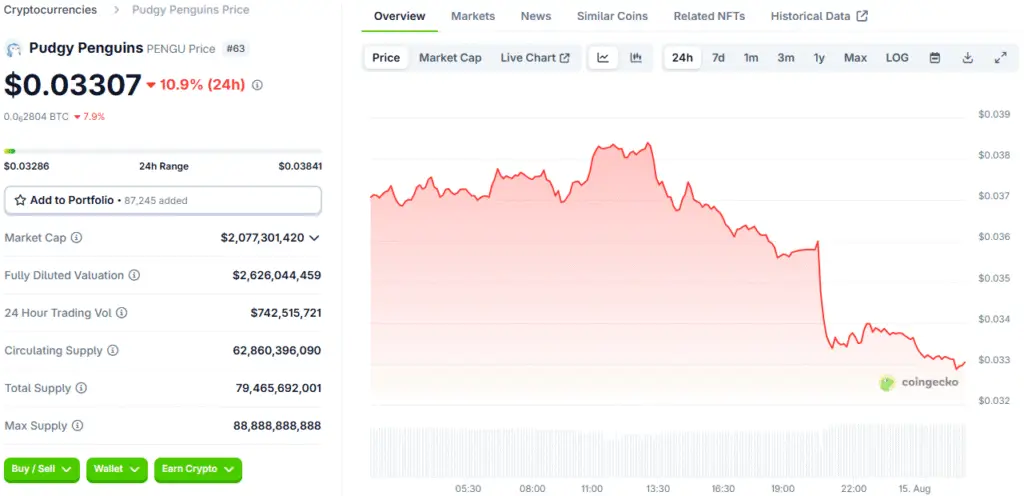Open the Max Supply info icon
This screenshot has width=1024, height=496.
78,426
